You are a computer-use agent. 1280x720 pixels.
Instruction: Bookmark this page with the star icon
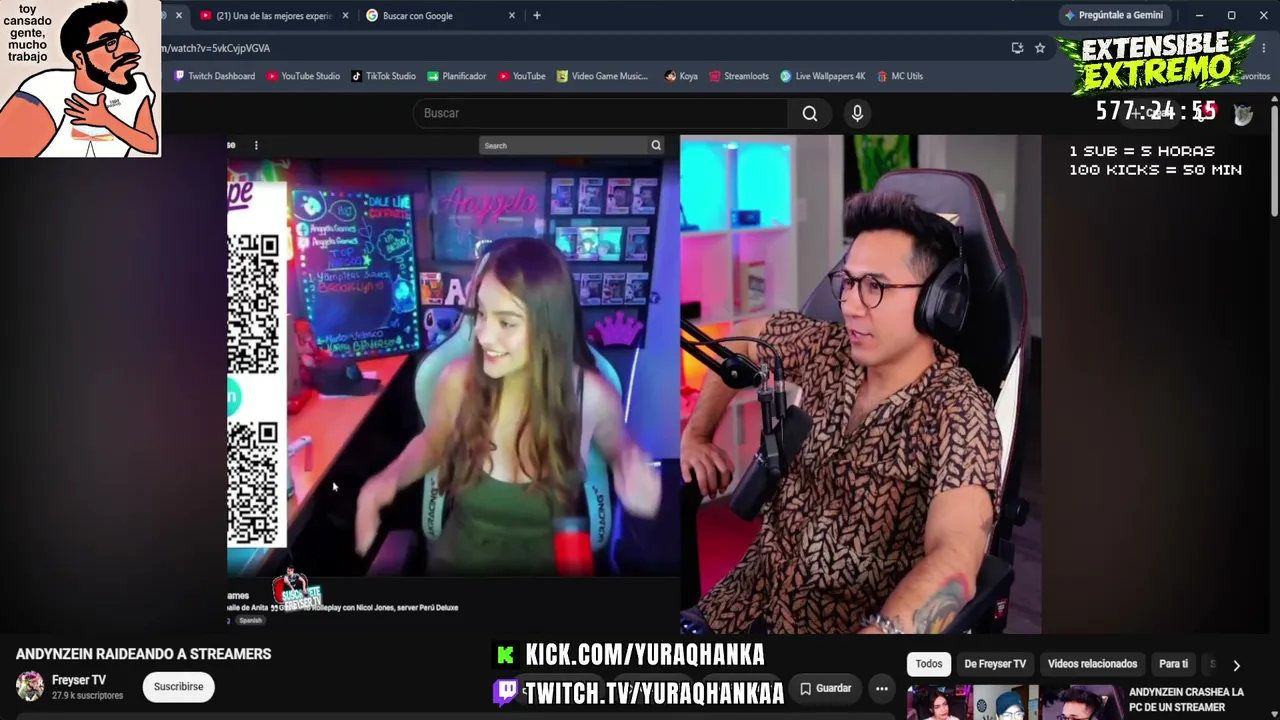coord(1040,48)
